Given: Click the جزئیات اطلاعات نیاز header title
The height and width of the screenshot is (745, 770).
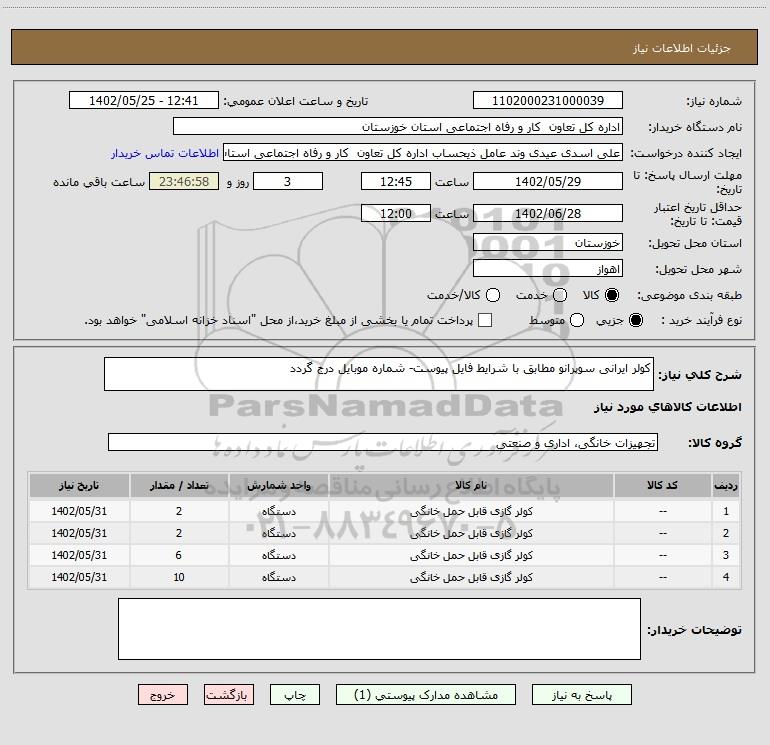Looking at the screenshot, I should point(682,48).
